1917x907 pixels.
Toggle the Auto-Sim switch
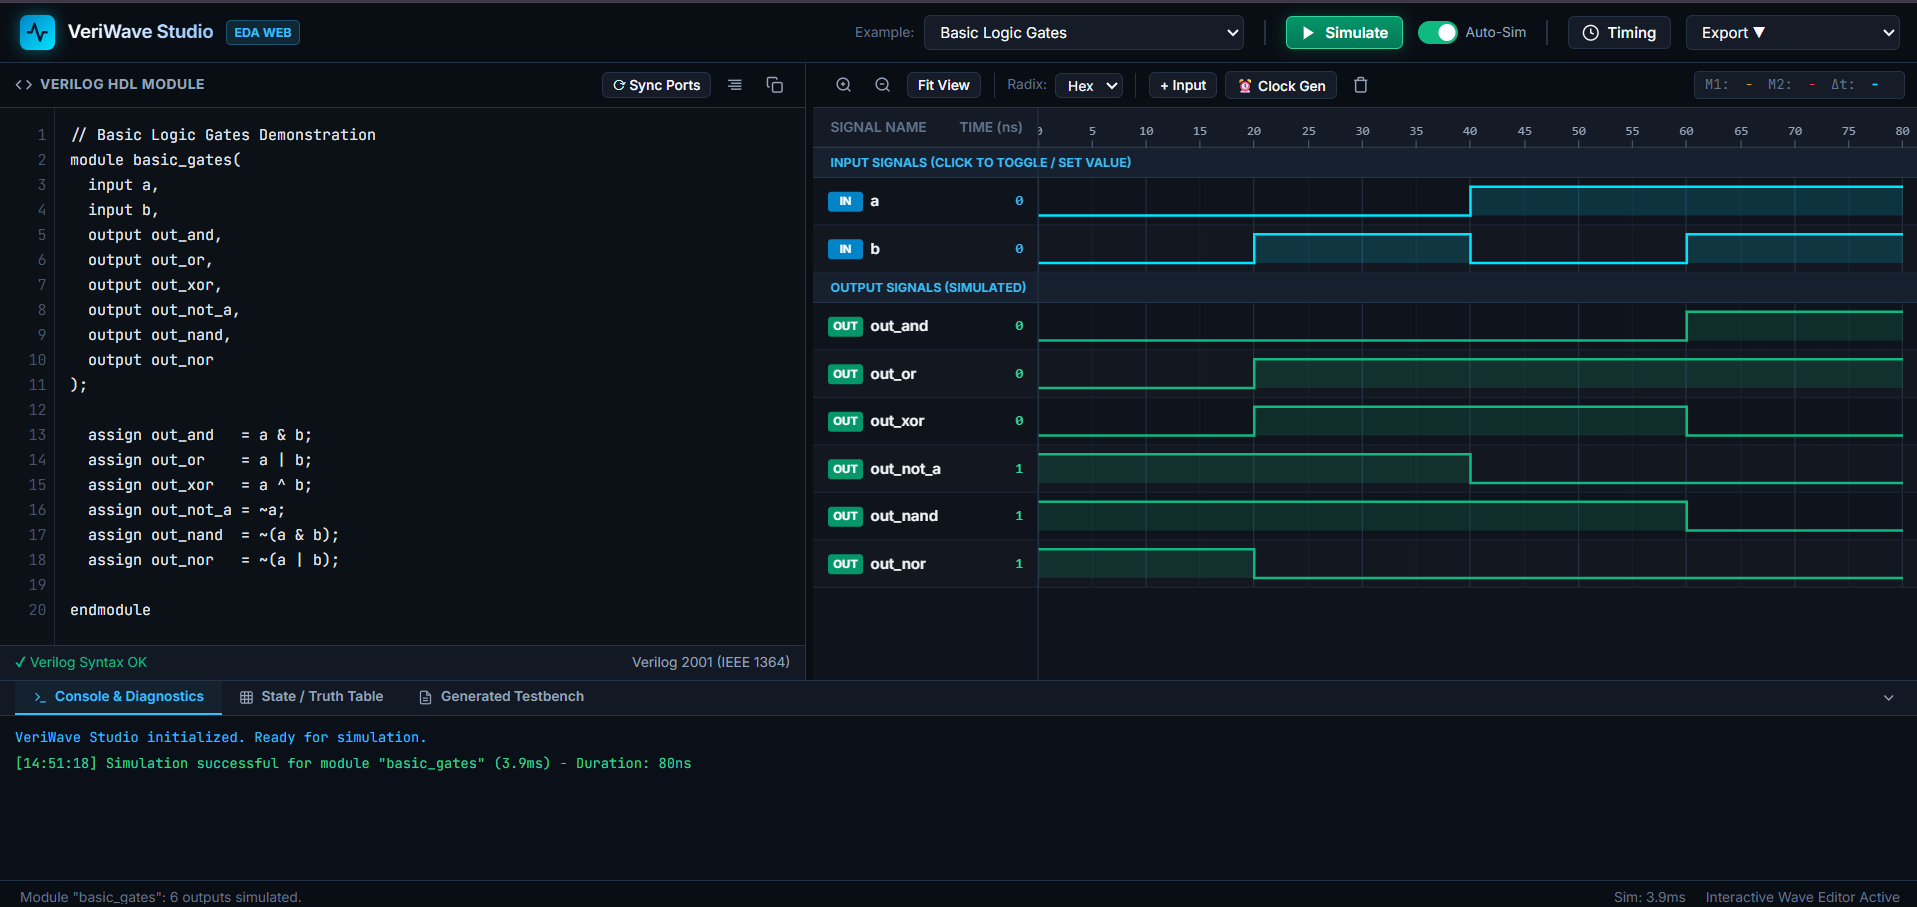pos(1438,33)
